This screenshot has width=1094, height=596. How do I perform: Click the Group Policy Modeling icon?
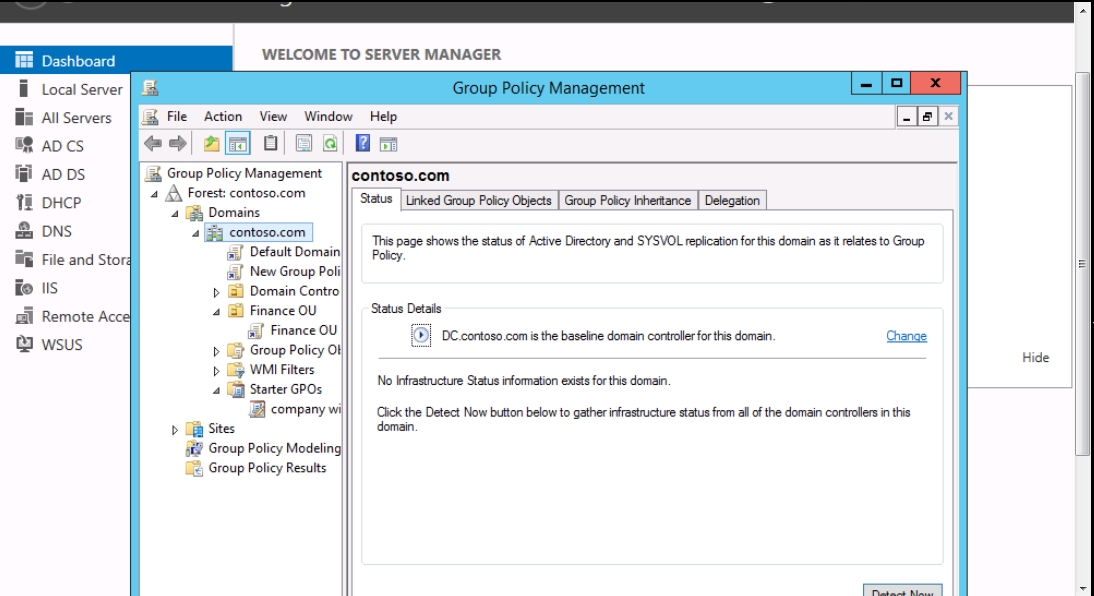tap(195, 449)
